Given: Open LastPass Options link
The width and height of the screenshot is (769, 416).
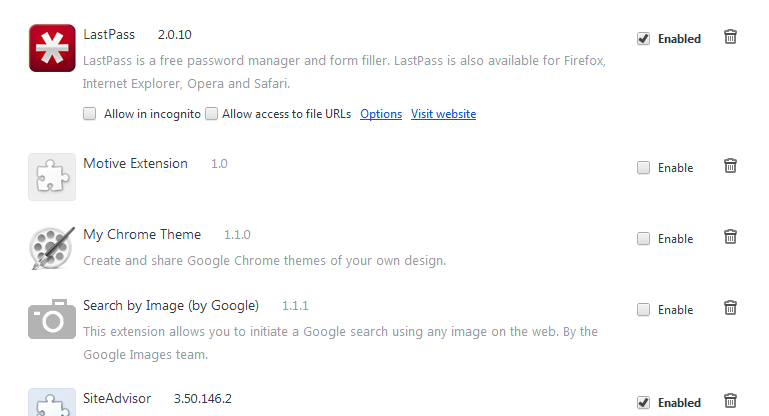Looking at the screenshot, I should (x=381, y=114).
